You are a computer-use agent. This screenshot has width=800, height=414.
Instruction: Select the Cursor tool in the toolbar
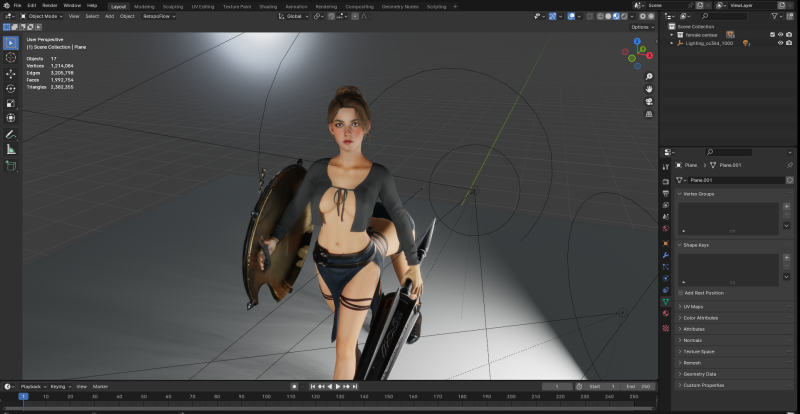[x=11, y=58]
